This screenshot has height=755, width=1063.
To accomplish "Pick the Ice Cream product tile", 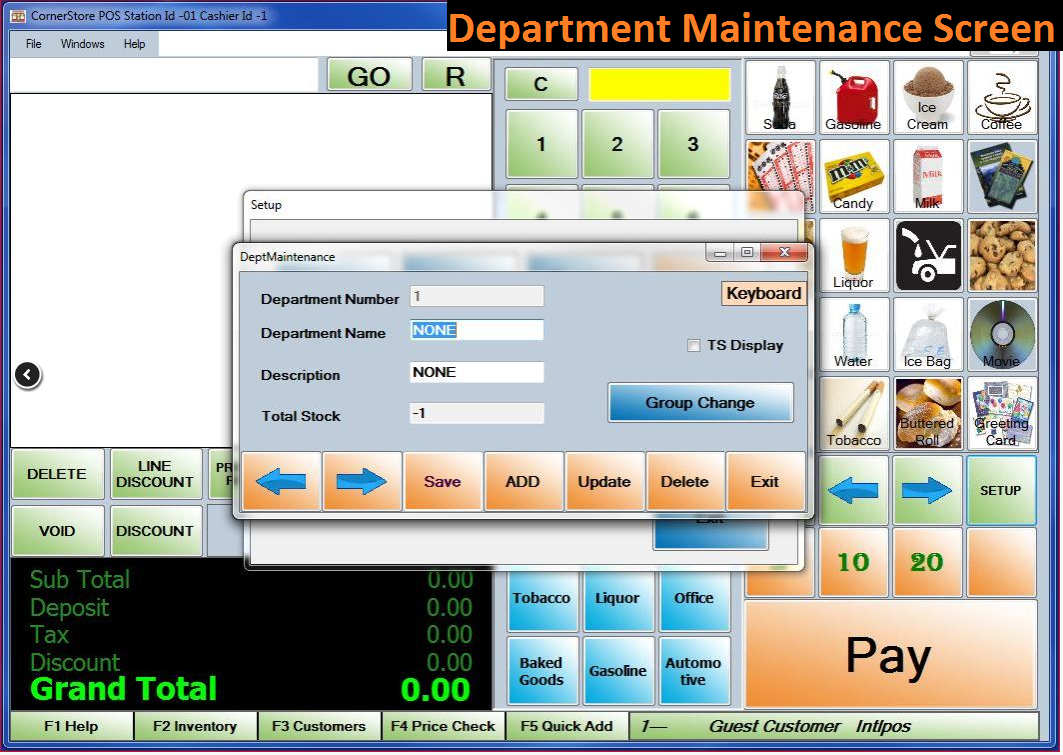I will tap(927, 97).
